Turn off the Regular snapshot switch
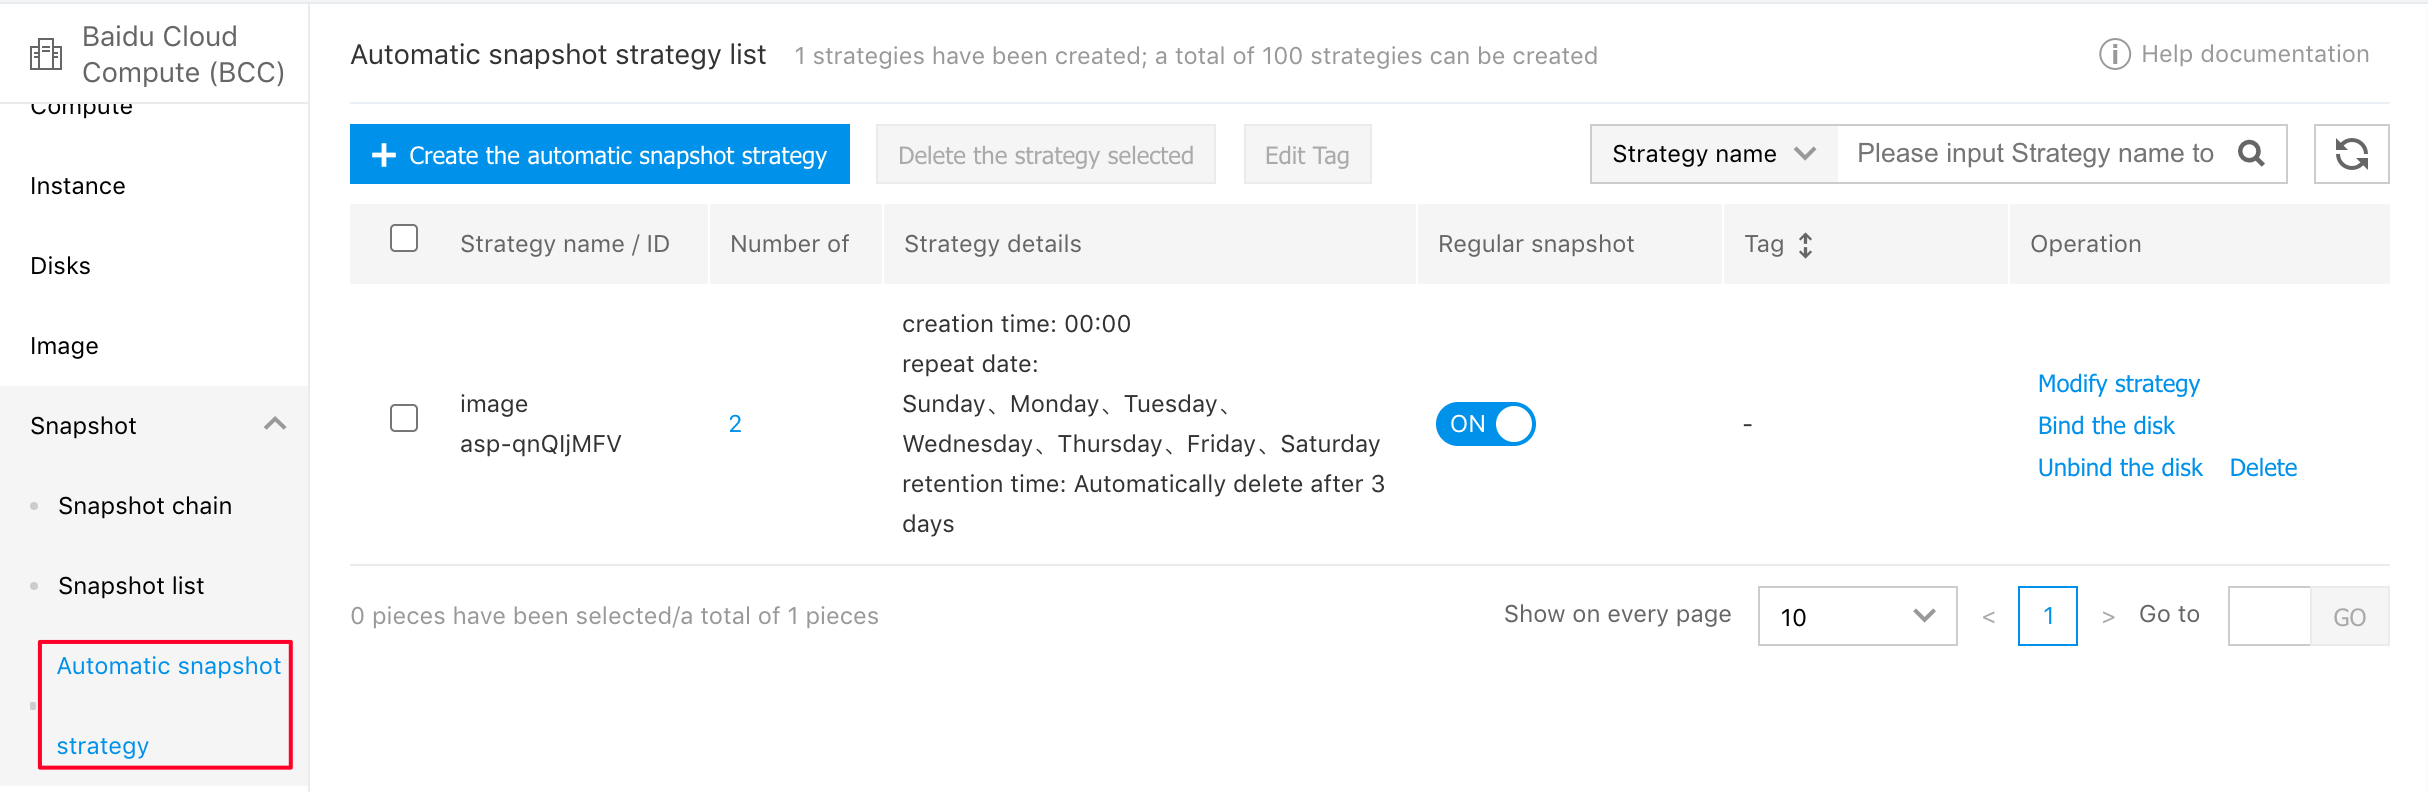The image size is (2428, 792). coord(1485,424)
